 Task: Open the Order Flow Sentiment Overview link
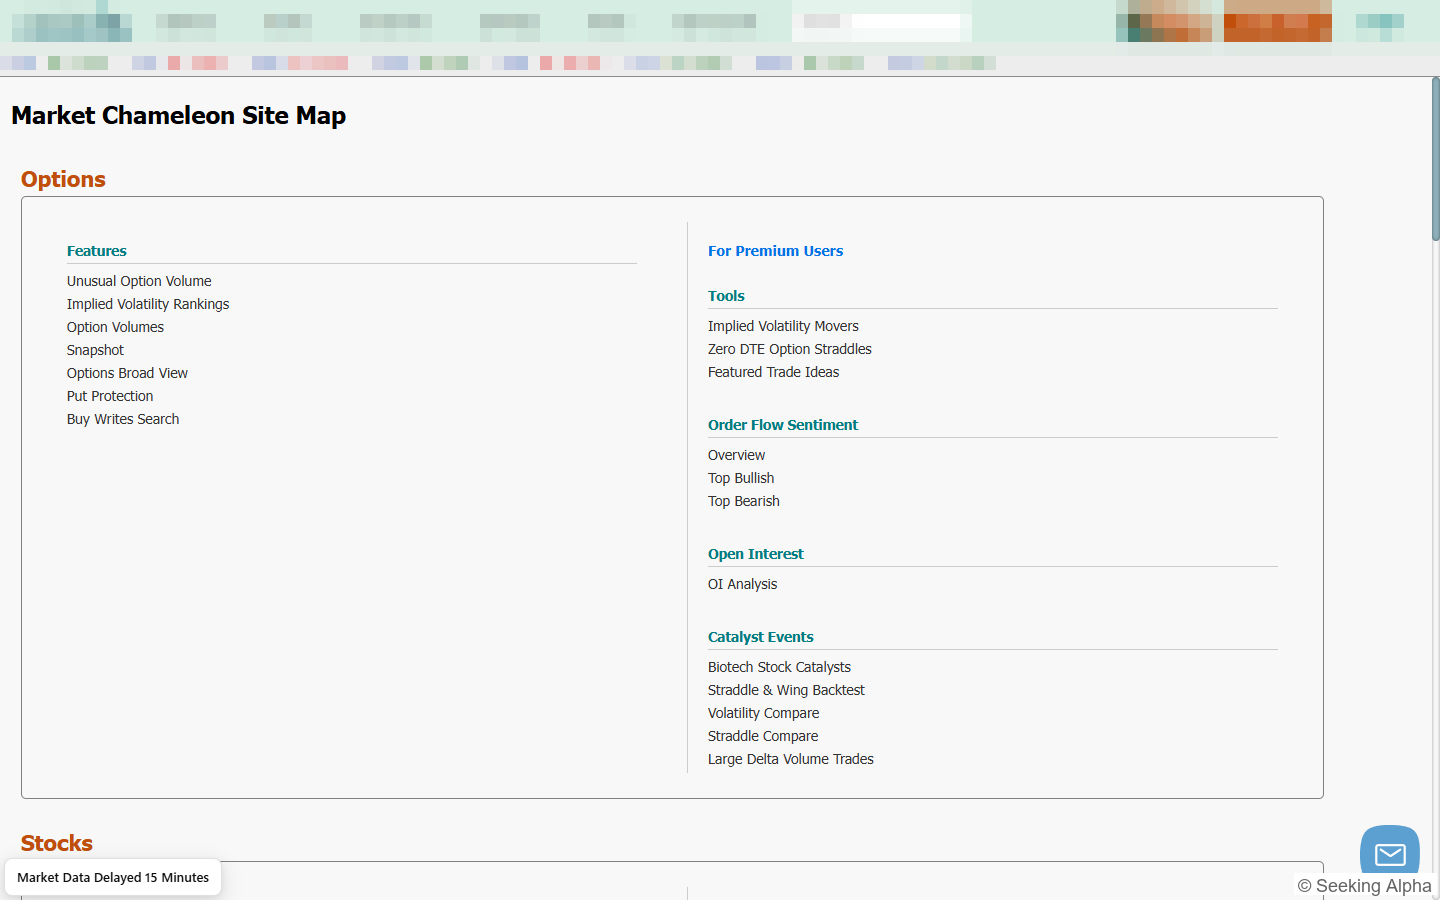[x=736, y=455]
